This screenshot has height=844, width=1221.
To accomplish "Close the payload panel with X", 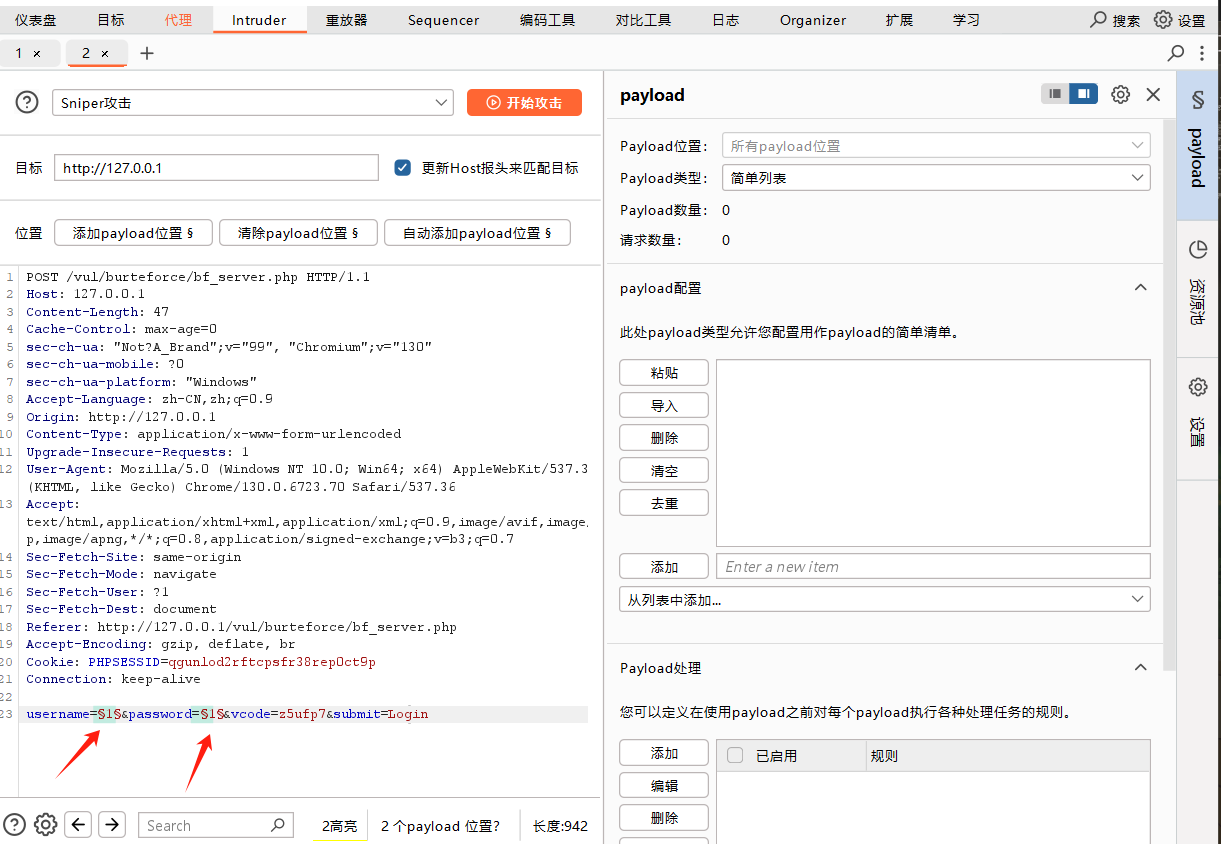I will coord(1153,94).
